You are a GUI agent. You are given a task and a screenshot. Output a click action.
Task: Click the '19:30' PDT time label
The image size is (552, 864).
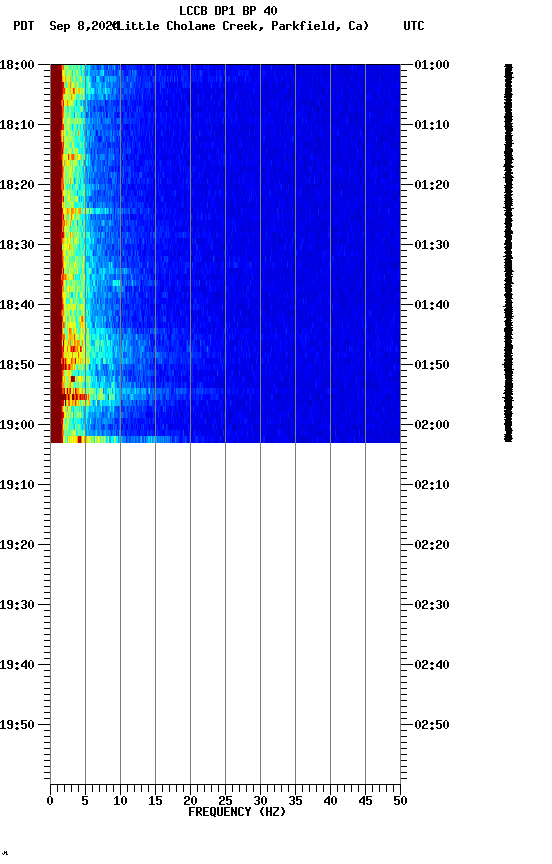17,606
